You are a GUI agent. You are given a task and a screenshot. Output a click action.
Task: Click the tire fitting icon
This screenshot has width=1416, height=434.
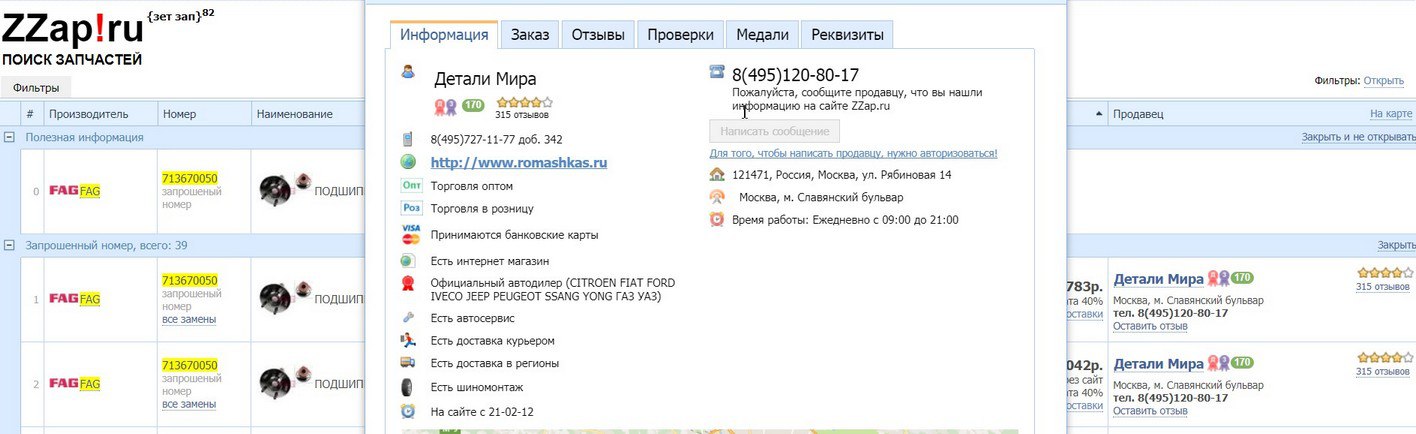(x=408, y=386)
